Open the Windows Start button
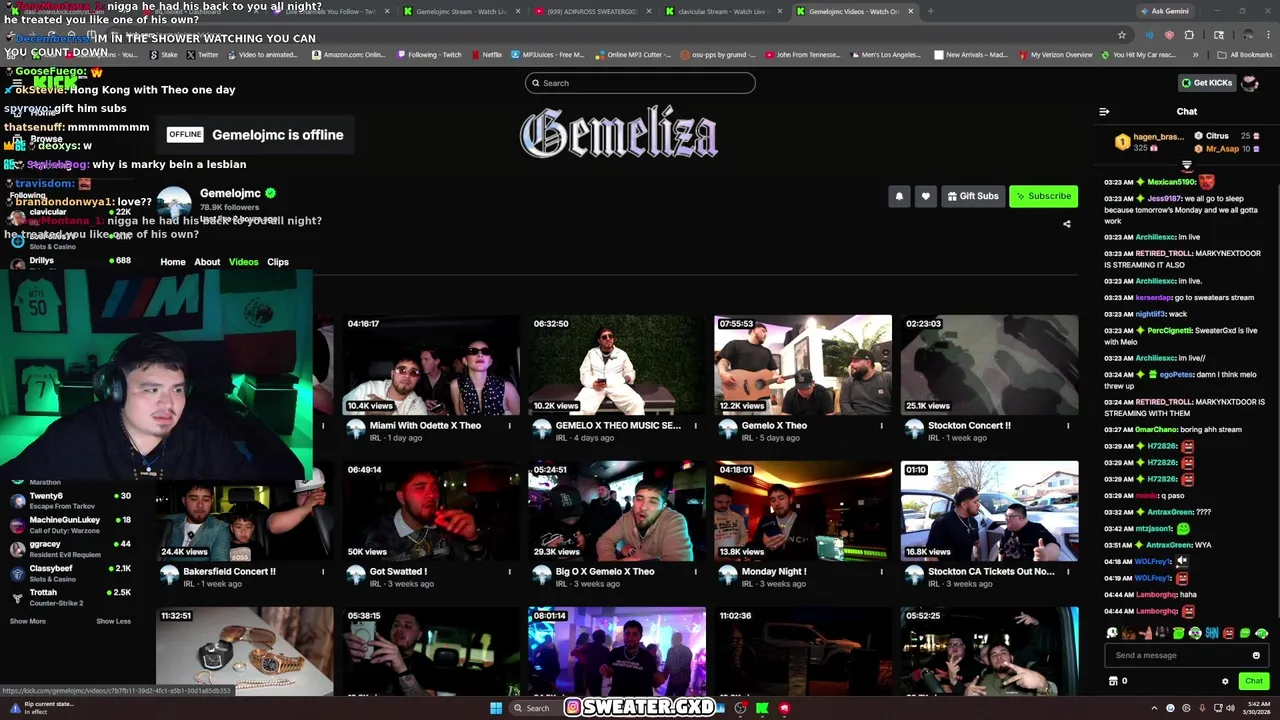This screenshot has height=720, width=1280. pos(496,708)
